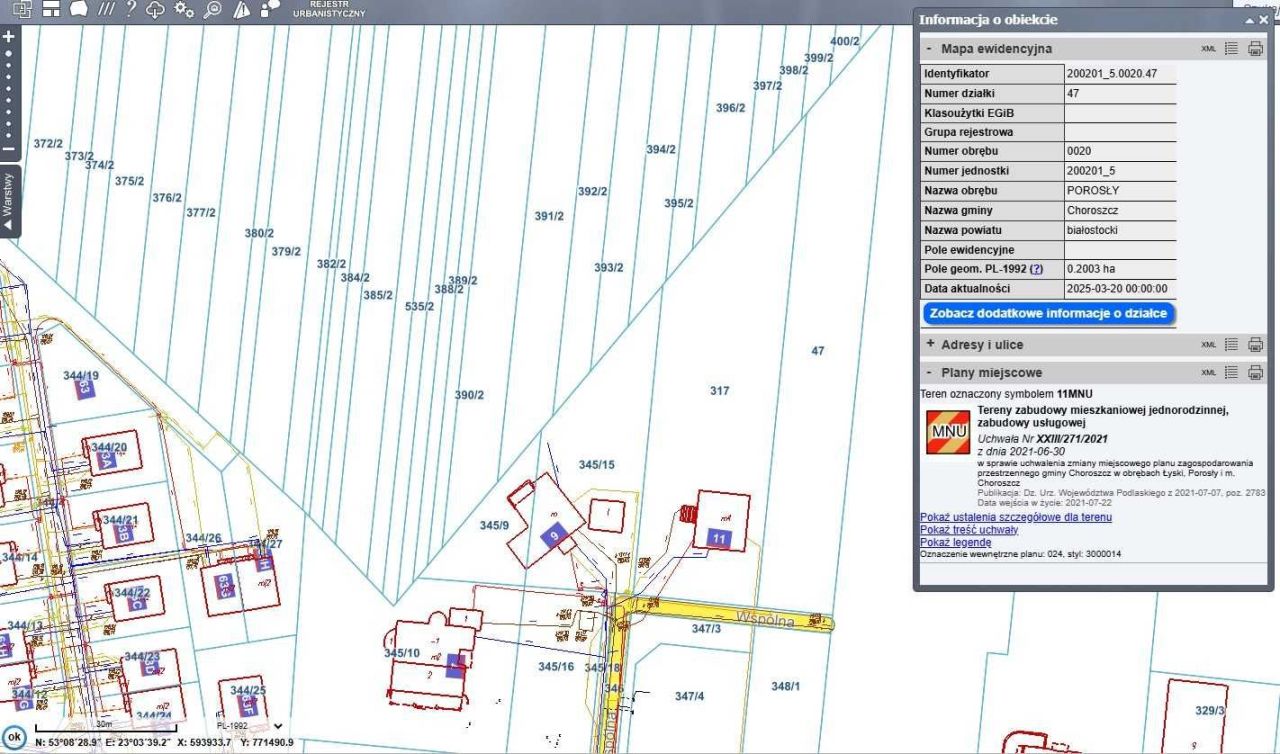Collapse the Mapa ewidencyjna section
The width and height of the screenshot is (1280, 754).
(x=930, y=48)
